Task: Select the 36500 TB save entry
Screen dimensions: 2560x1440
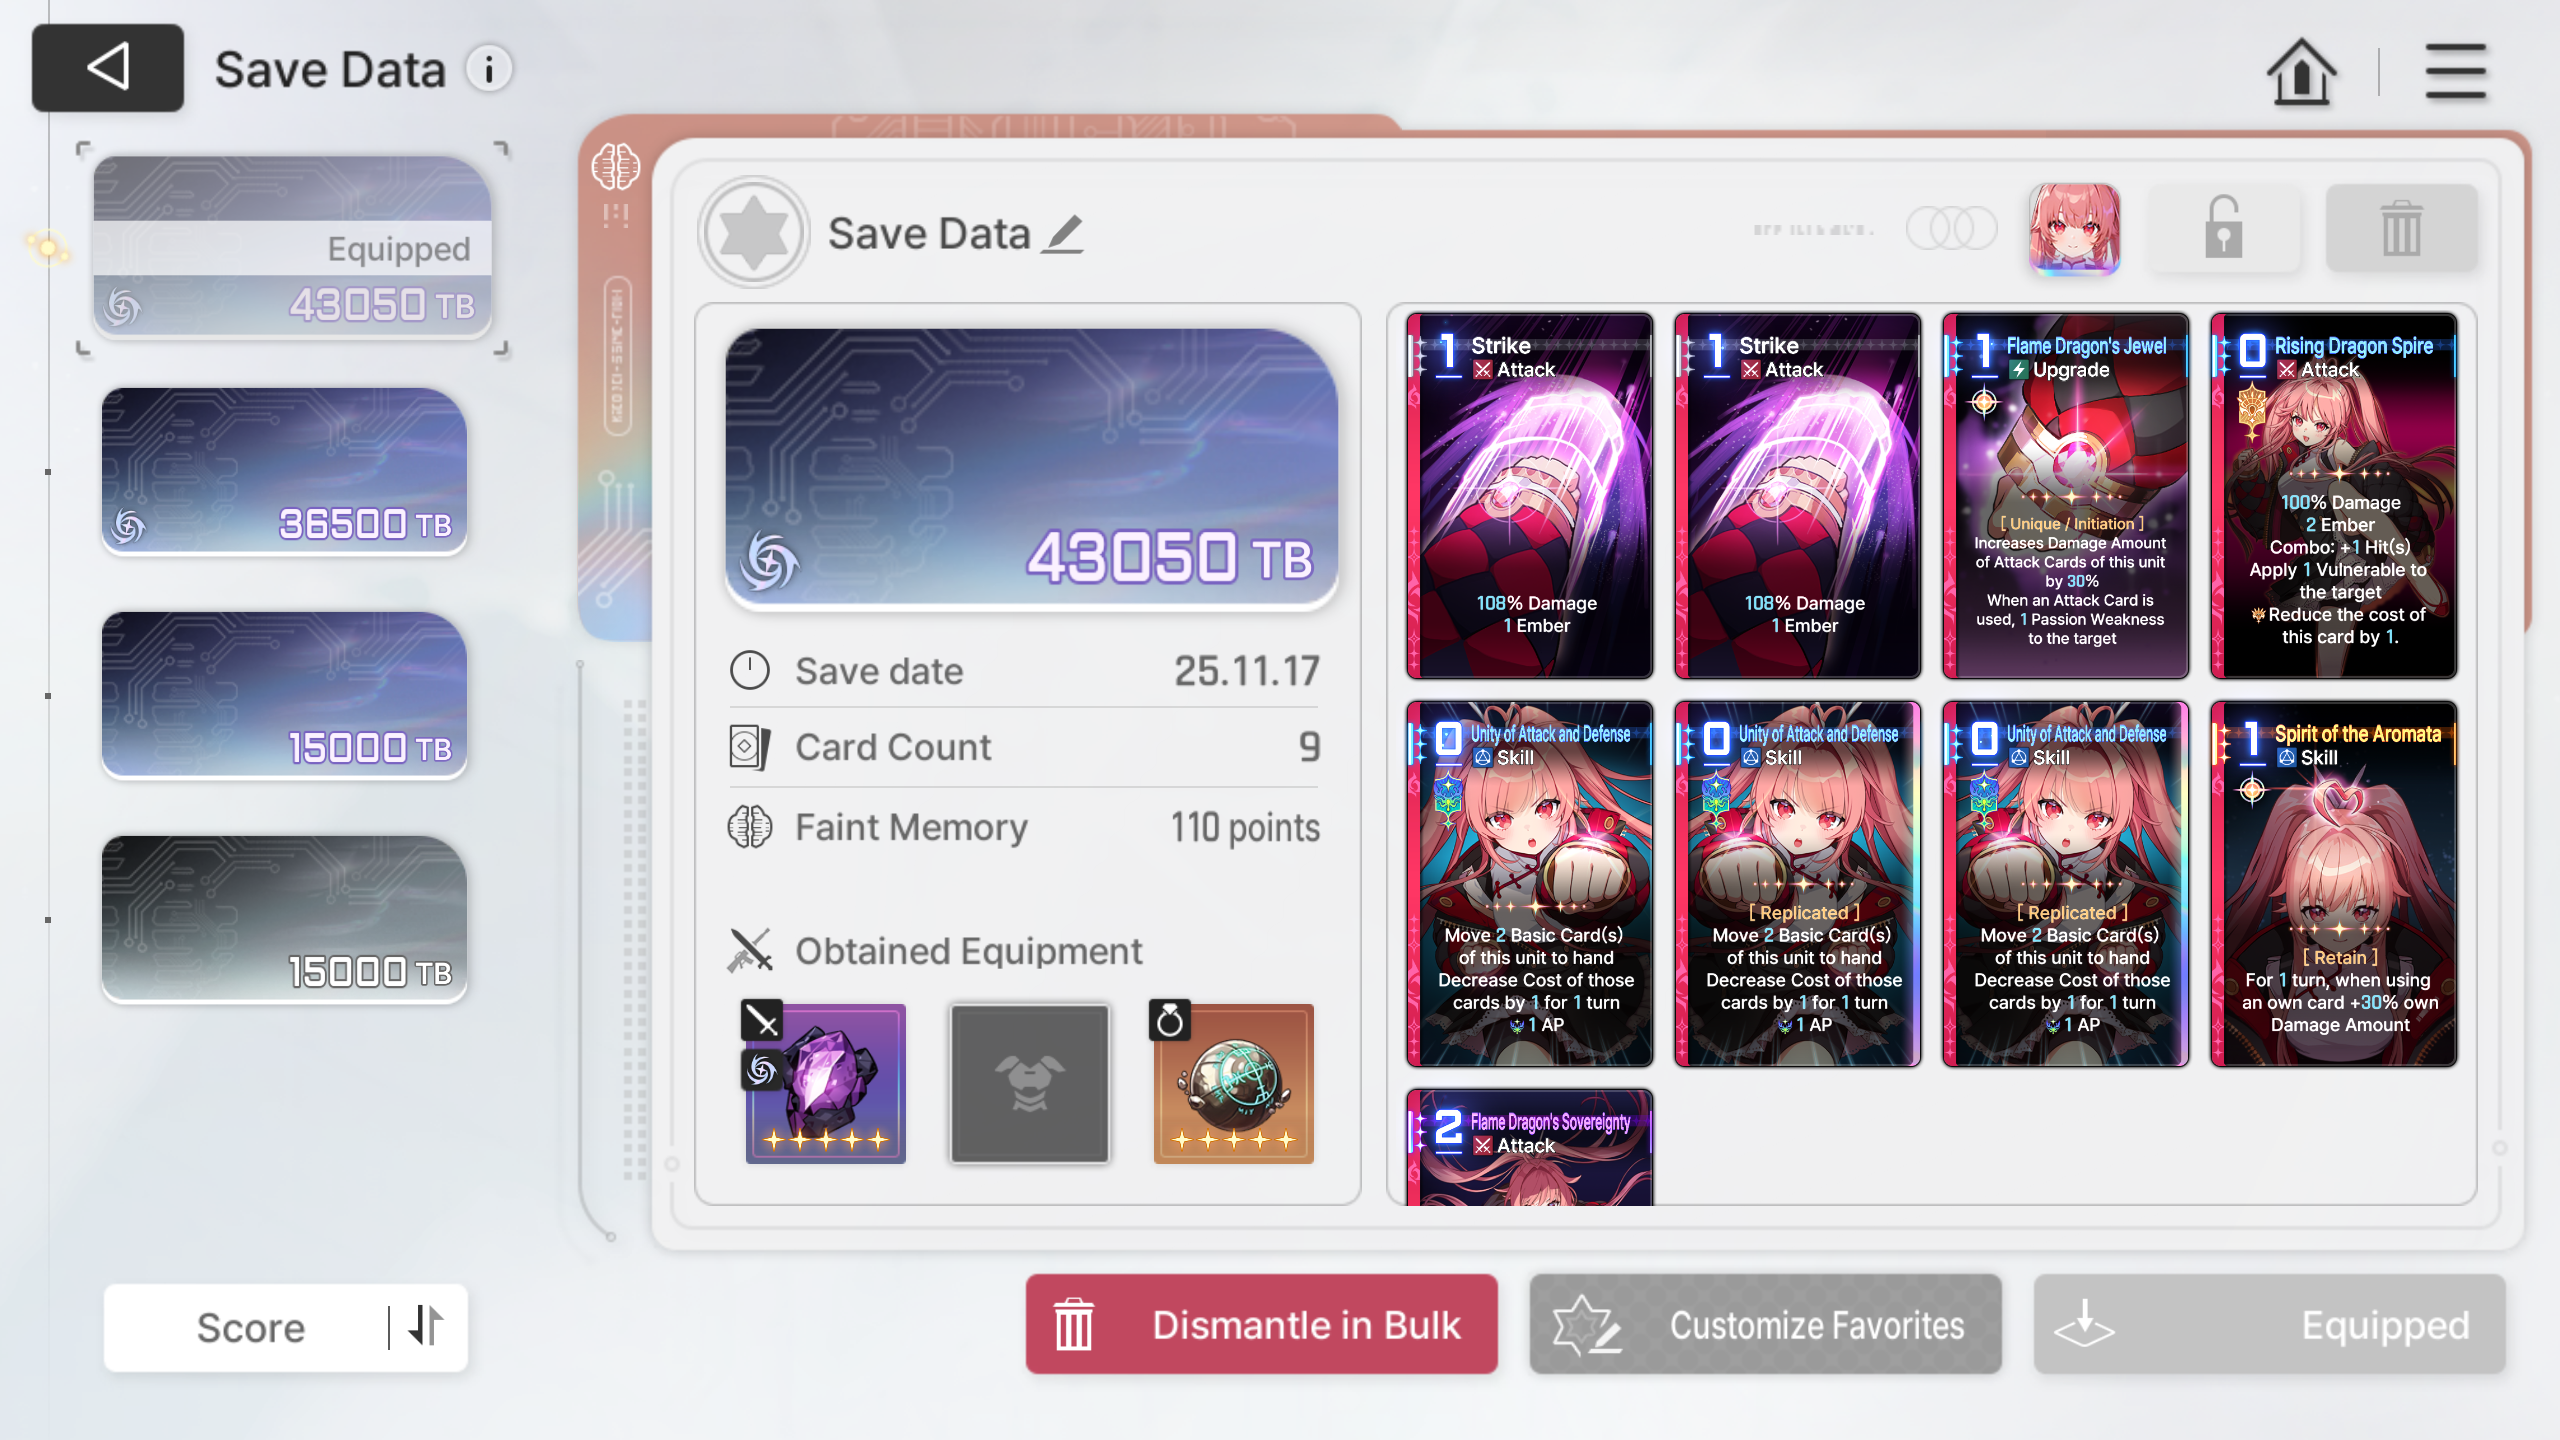Action: 284,471
